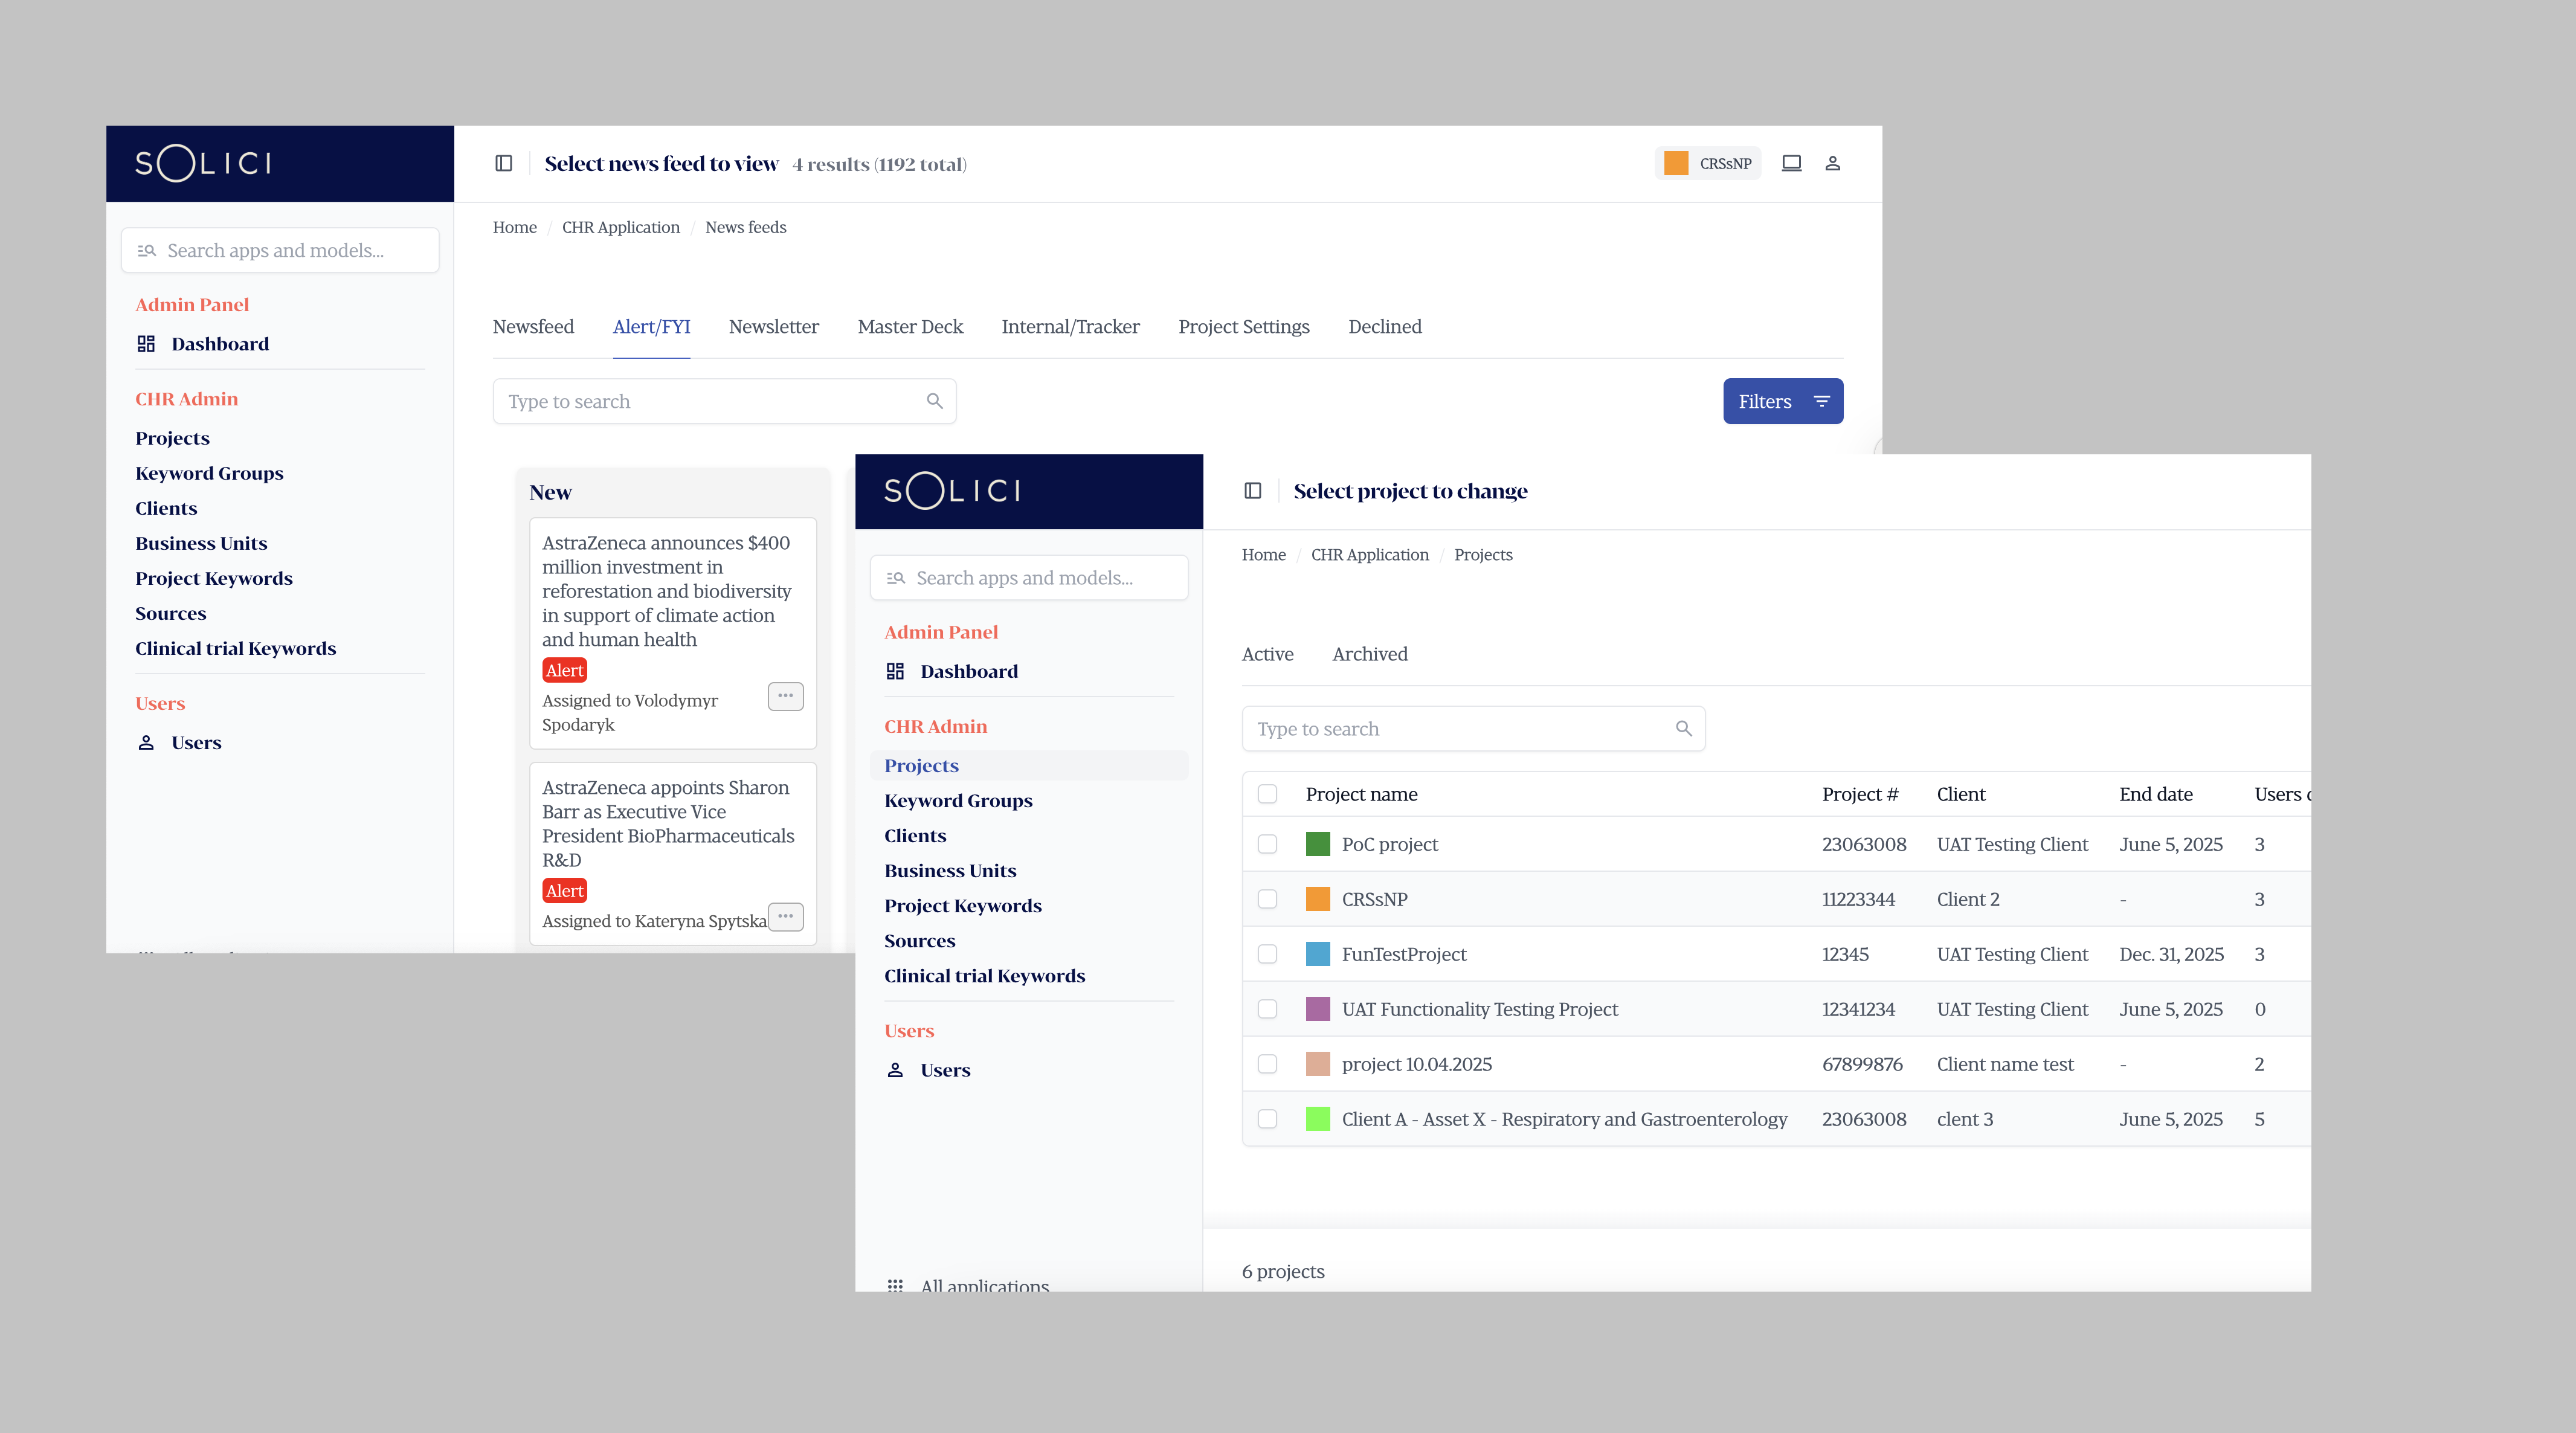Click the light green Client A swatch
The image size is (2576, 1433).
[1318, 1119]
